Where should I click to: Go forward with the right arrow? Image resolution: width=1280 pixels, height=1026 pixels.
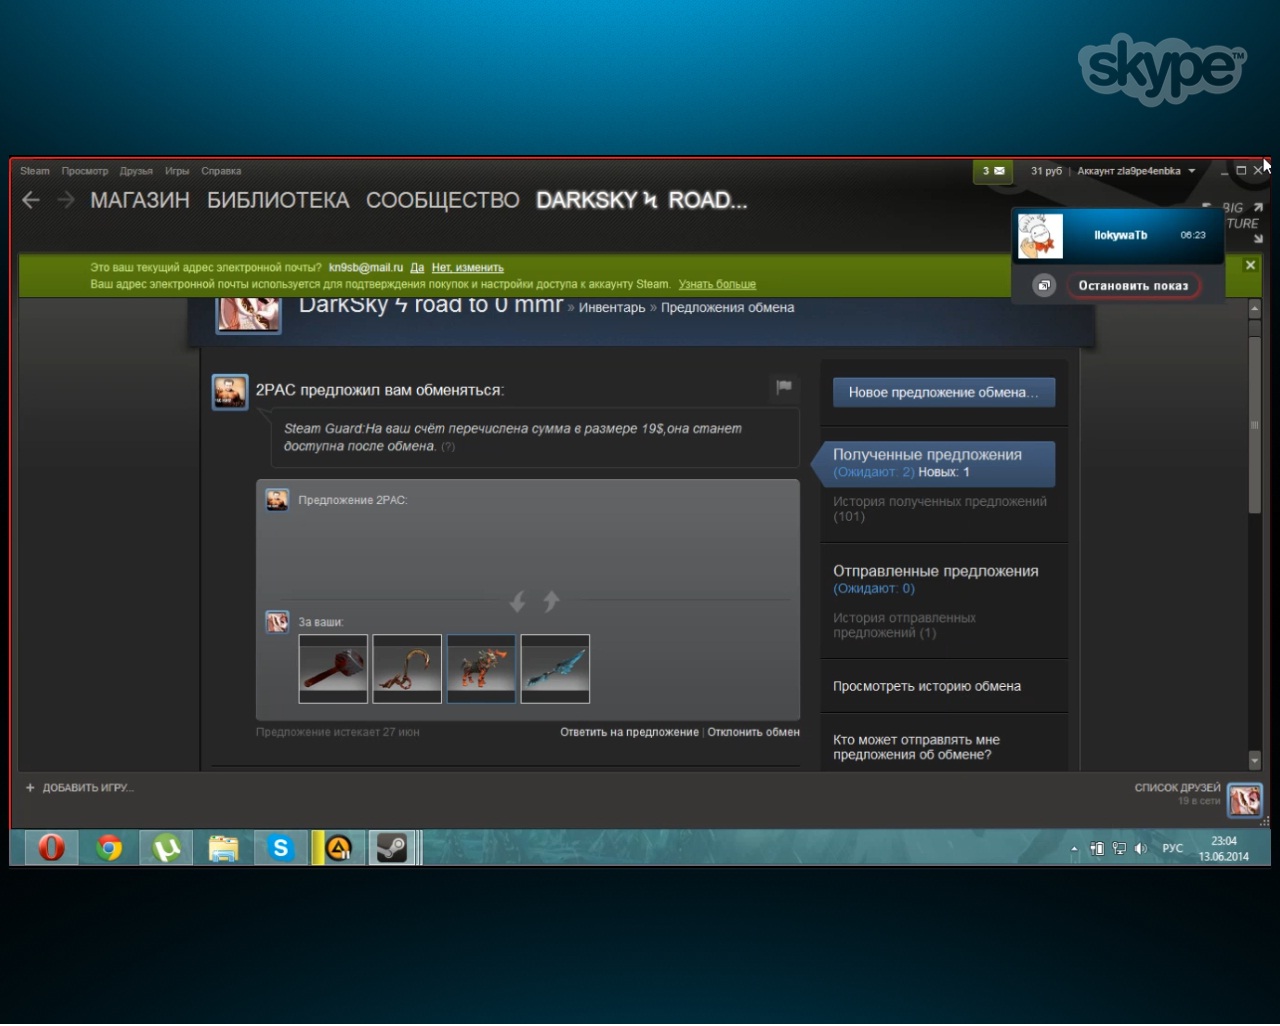click(66, 200)
